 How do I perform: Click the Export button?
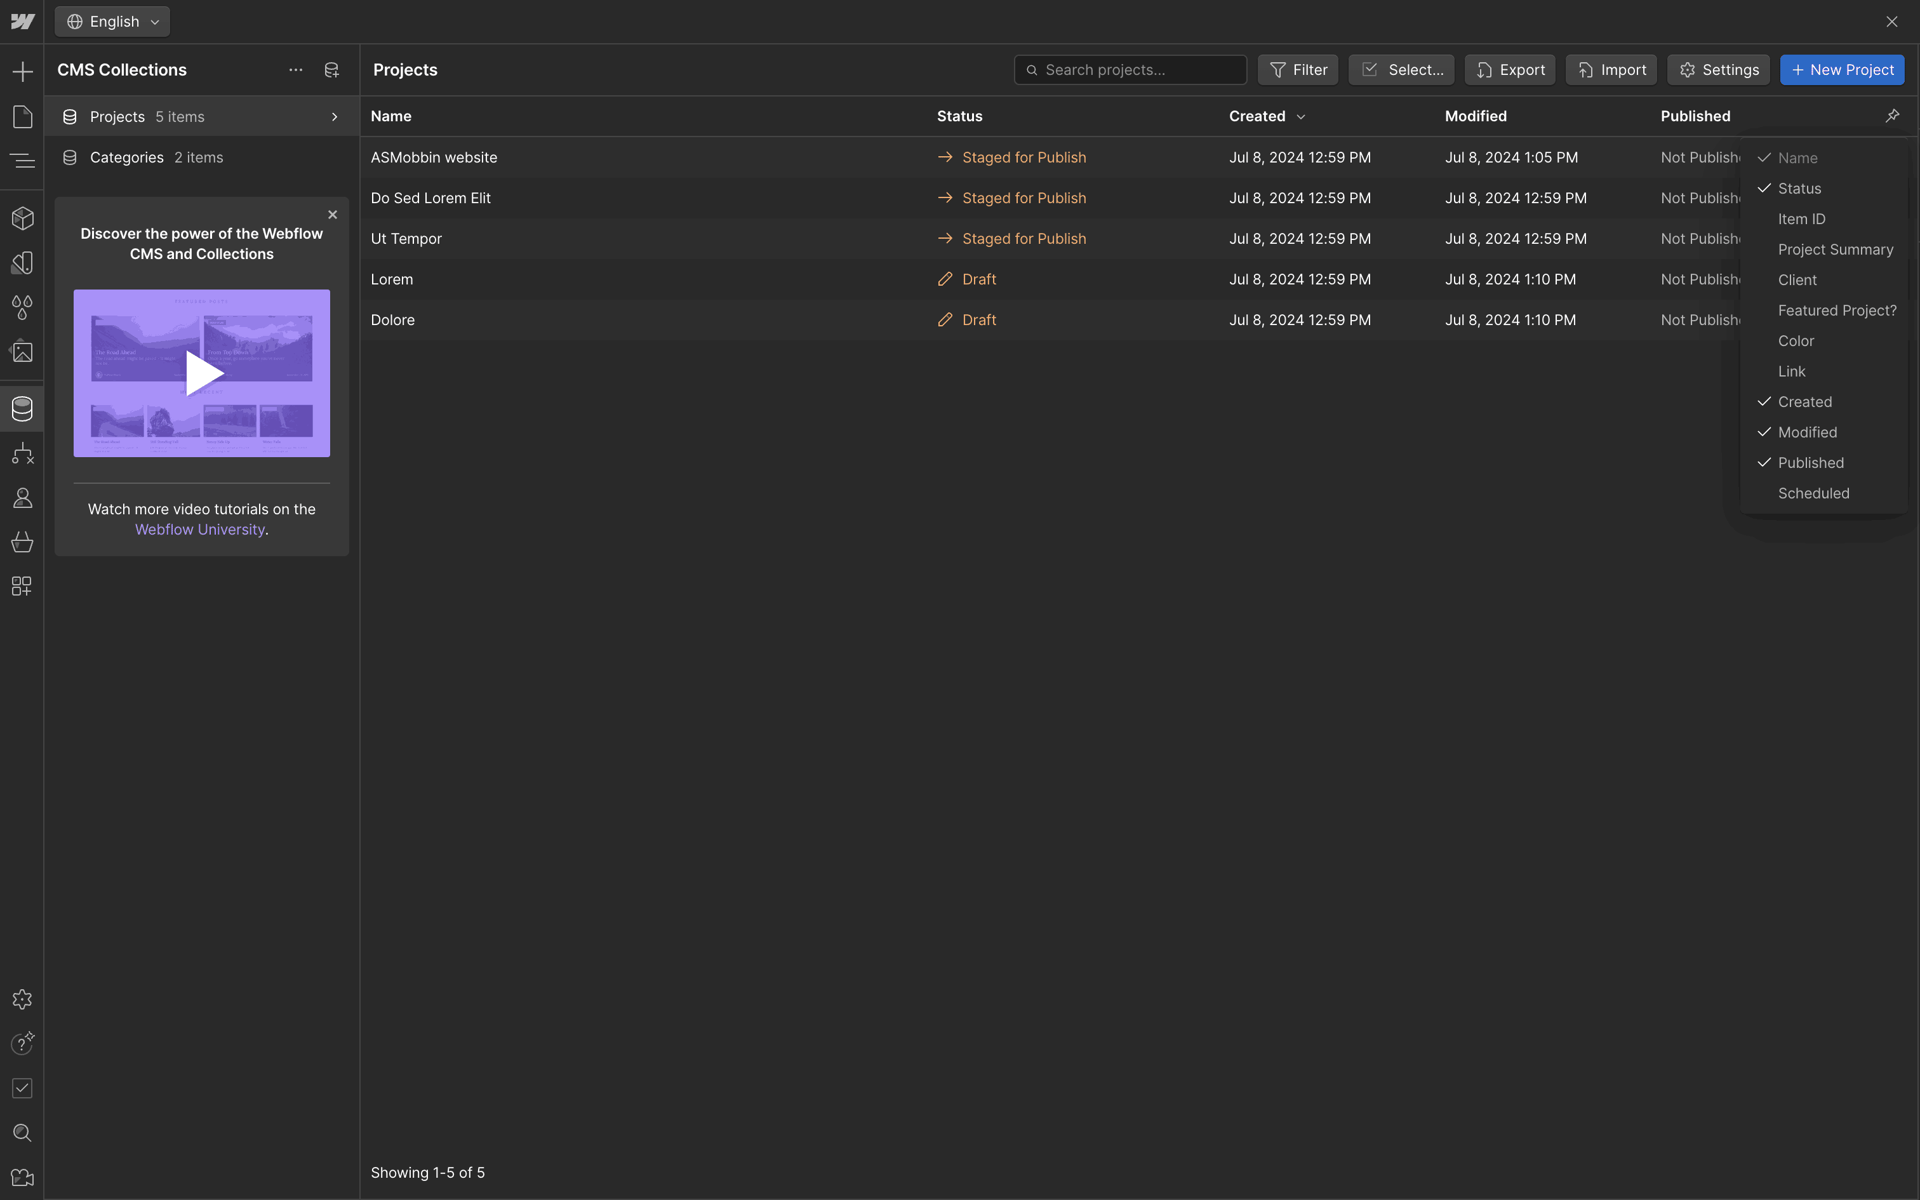1510,70
